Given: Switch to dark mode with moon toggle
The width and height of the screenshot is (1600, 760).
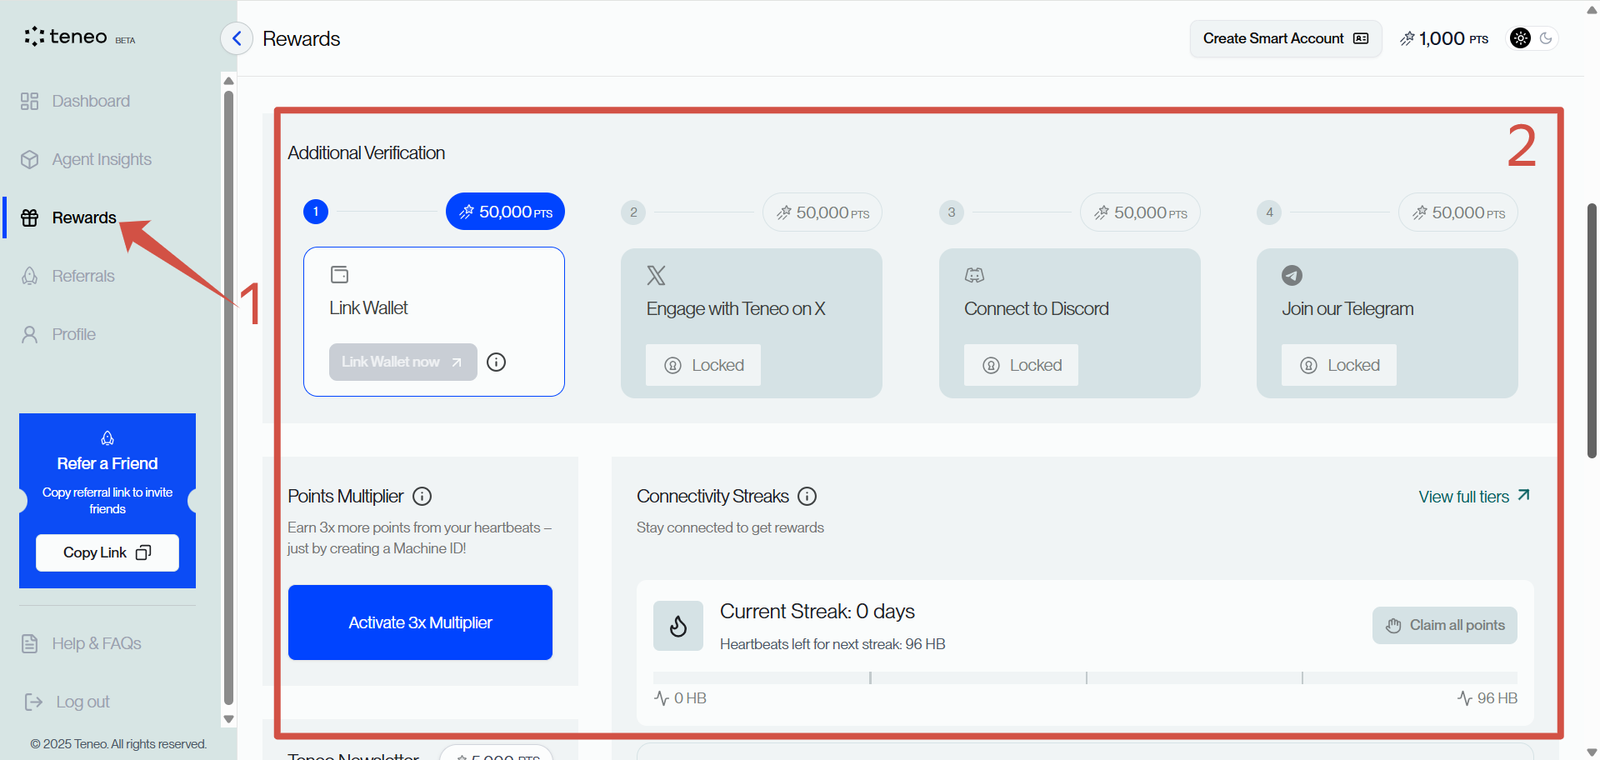Looking at the screenshot, I should pyautogui.click(x=1546, y=38).
